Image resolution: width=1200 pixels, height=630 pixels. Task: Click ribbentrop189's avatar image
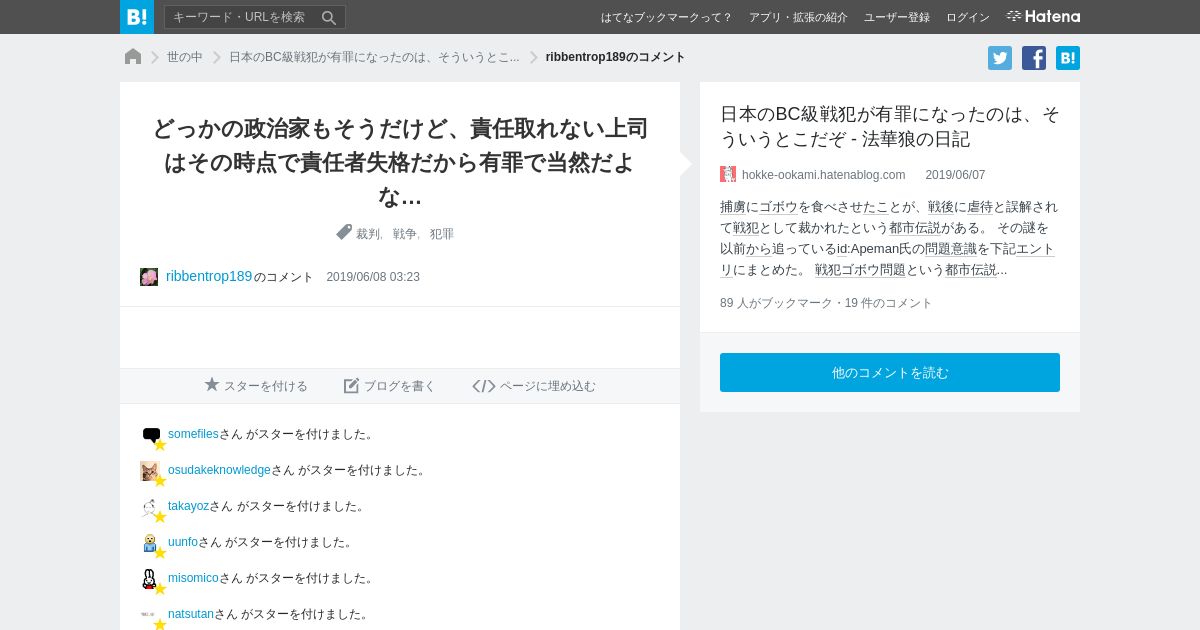point(149,277)
